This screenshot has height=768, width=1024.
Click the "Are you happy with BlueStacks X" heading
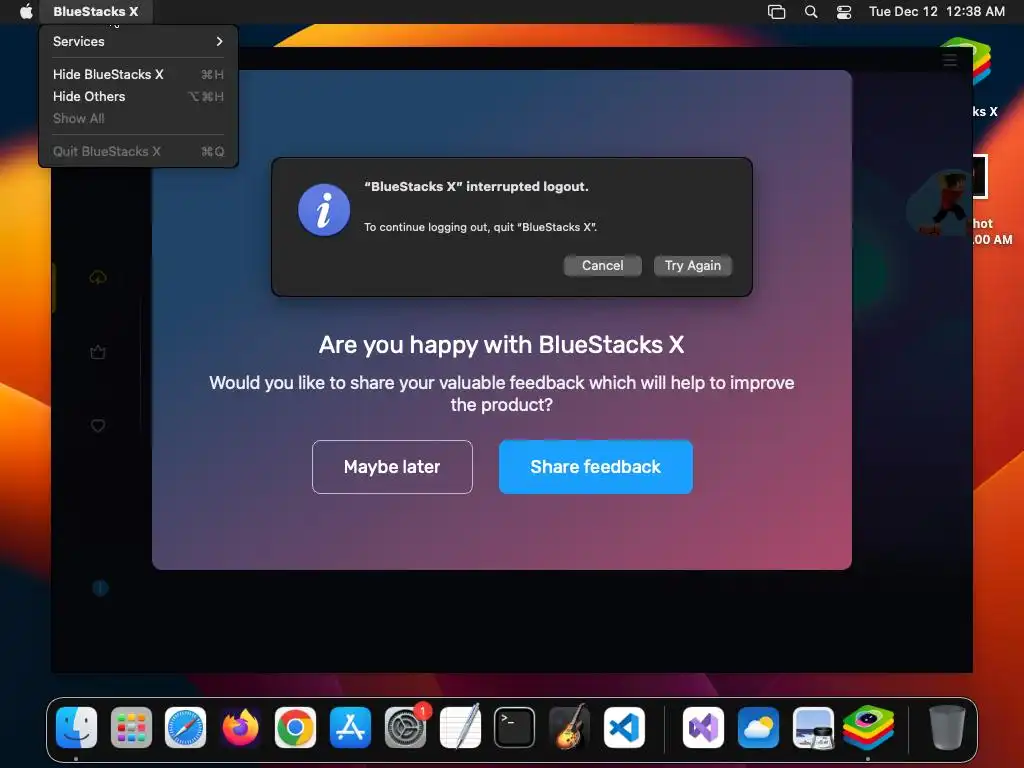coord(501,345)
